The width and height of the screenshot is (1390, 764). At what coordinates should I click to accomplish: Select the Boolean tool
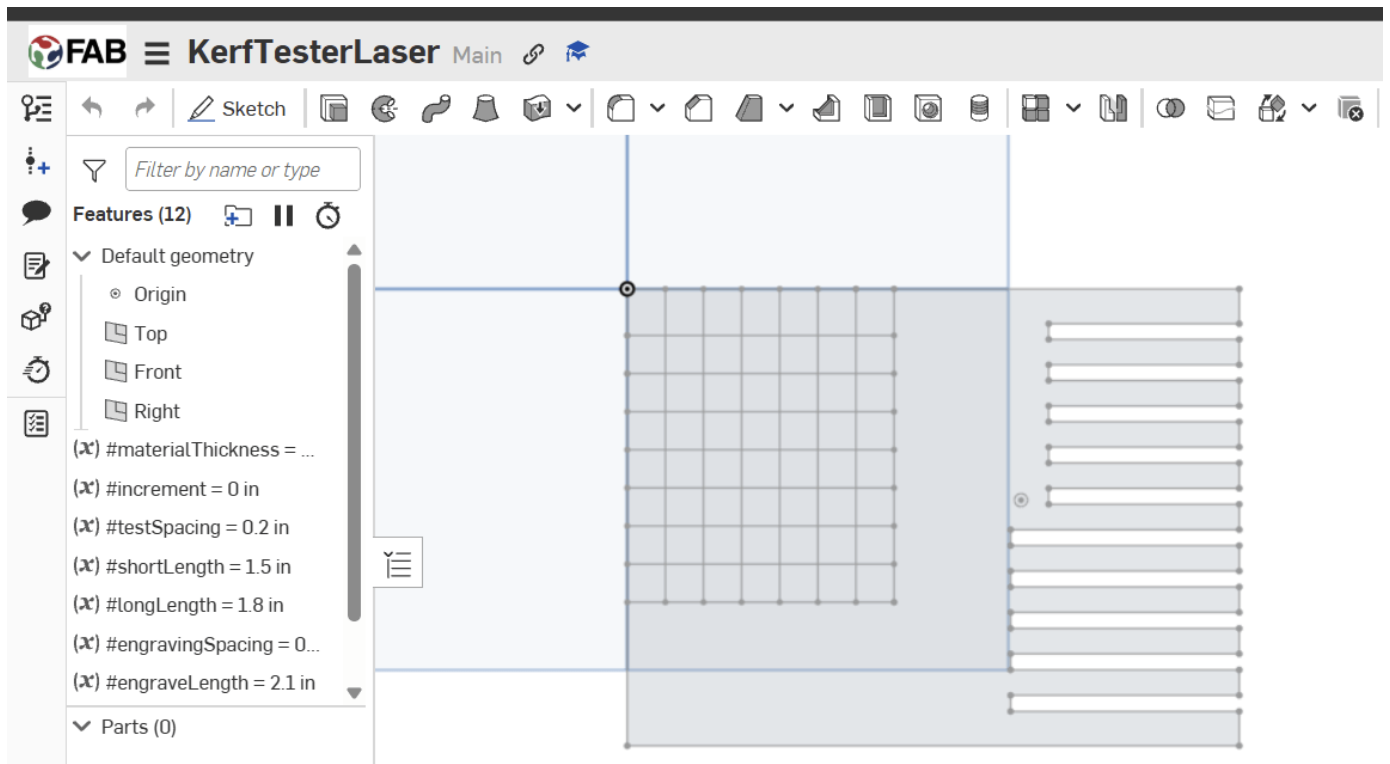coord(1170,108)
